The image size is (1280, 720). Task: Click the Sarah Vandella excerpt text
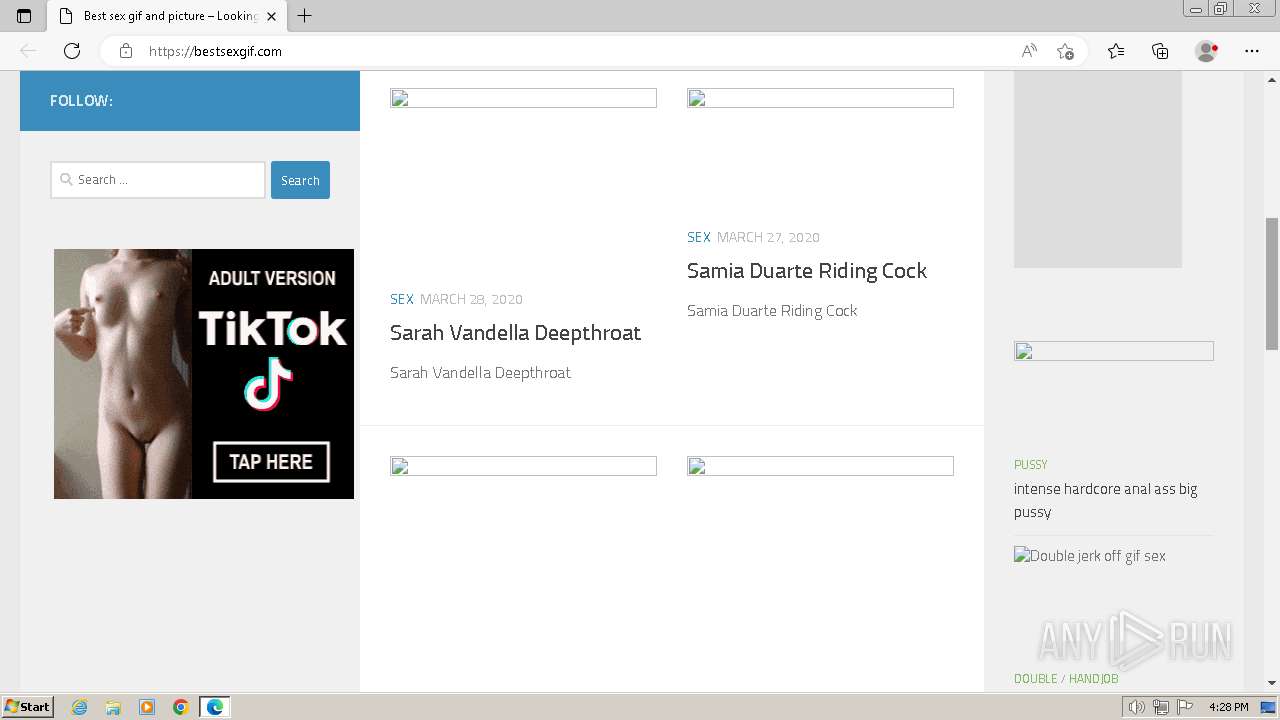[x=480, y=373]
